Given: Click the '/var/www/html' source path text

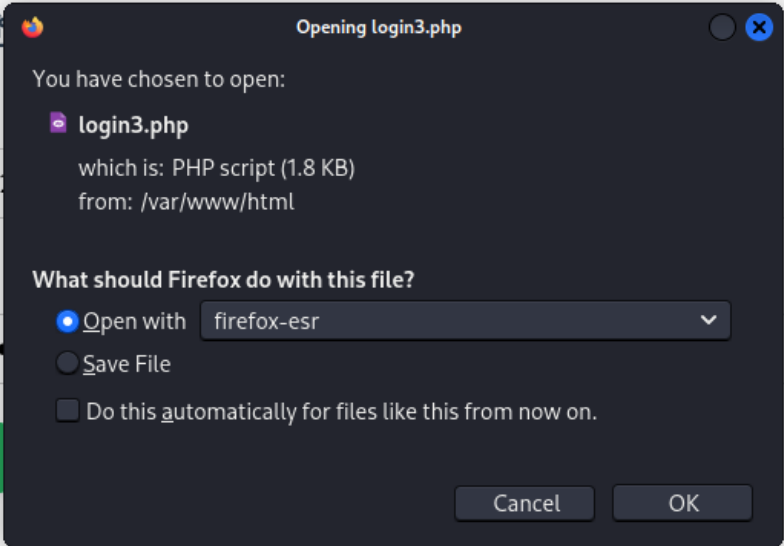Looking at the screenshot, I should (x=217, y=202).
